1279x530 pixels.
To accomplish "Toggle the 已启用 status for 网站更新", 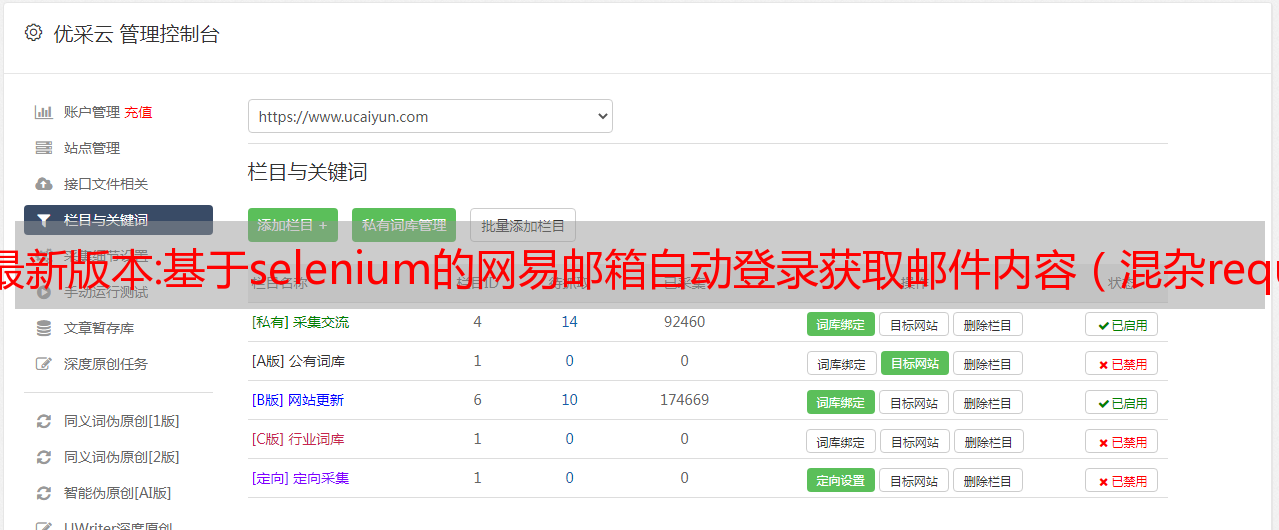I will coord(1122,402).
